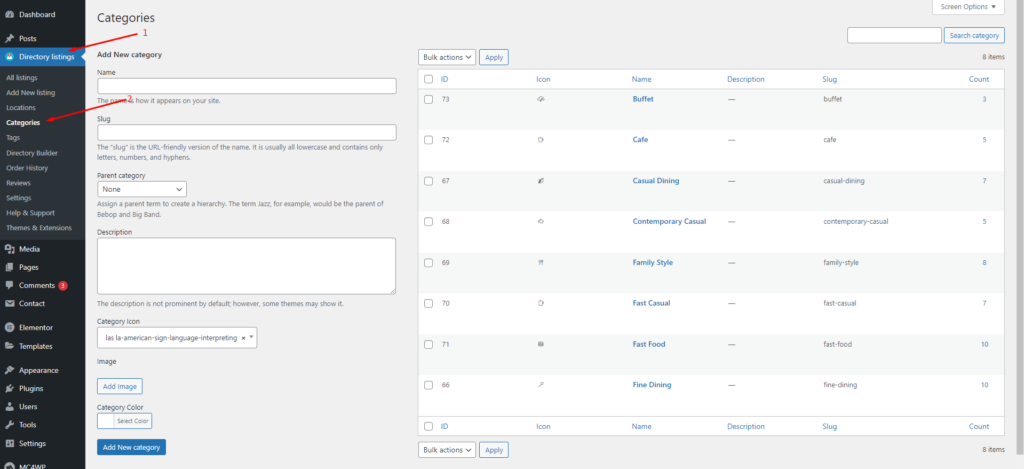Image resolution: width=1024 pixels, height=469 pixels.
Task: Open the Directory Builder submenu item
Action: click(x=32, y=153)
